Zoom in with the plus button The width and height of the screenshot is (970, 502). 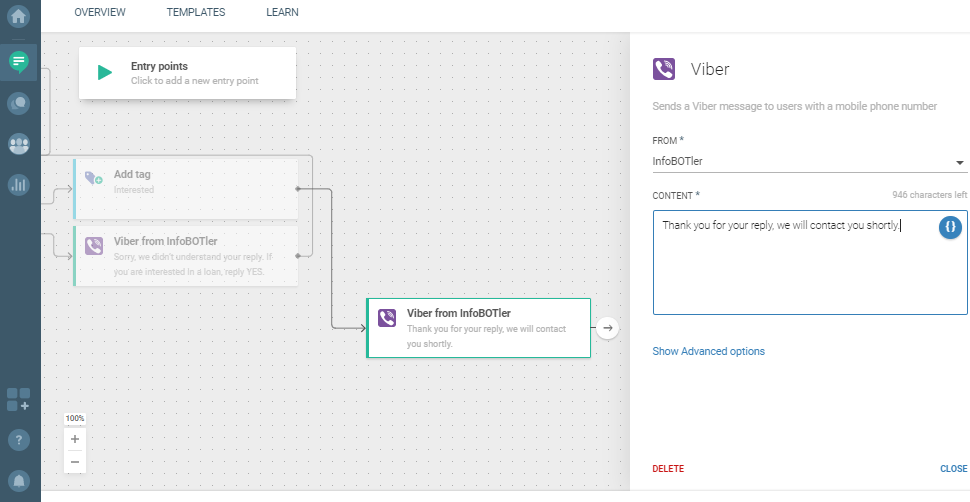pyautogui.click(x=75, y=439)
